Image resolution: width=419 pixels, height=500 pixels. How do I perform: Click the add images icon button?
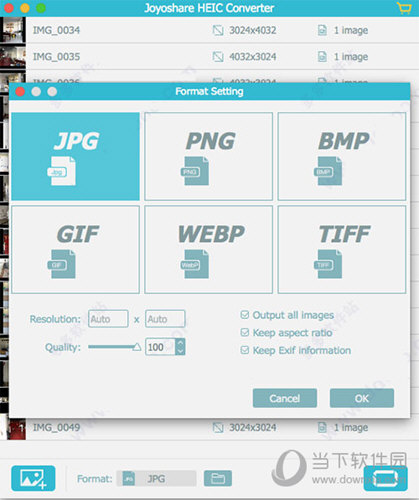tap(33, 478)
